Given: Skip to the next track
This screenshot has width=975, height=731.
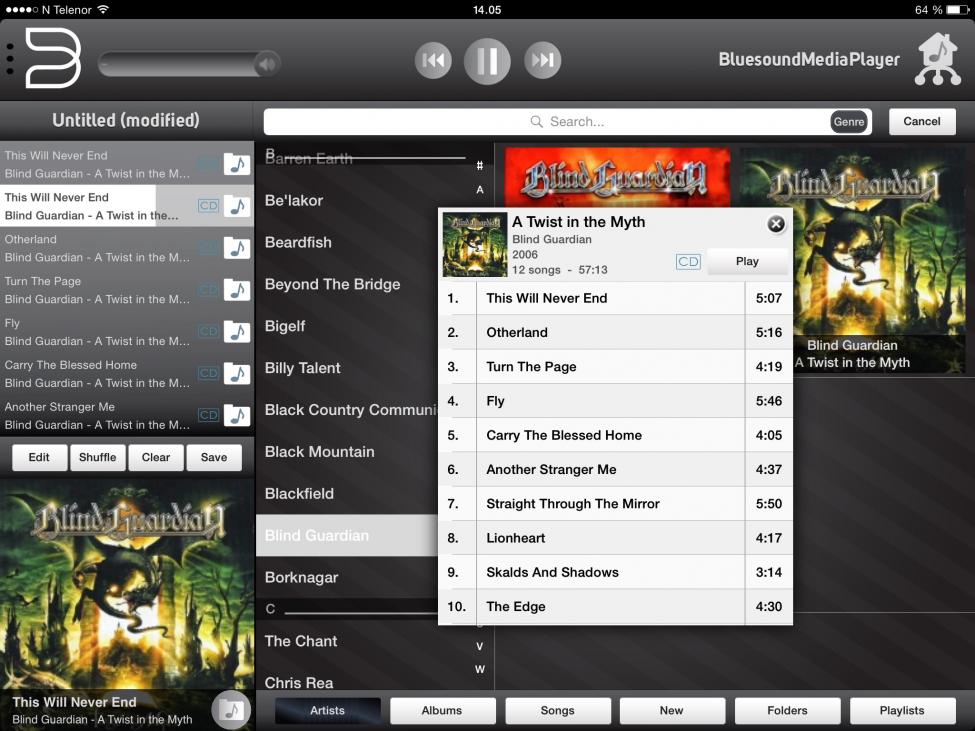Looking at the screenshot, I should click(542, 60).
